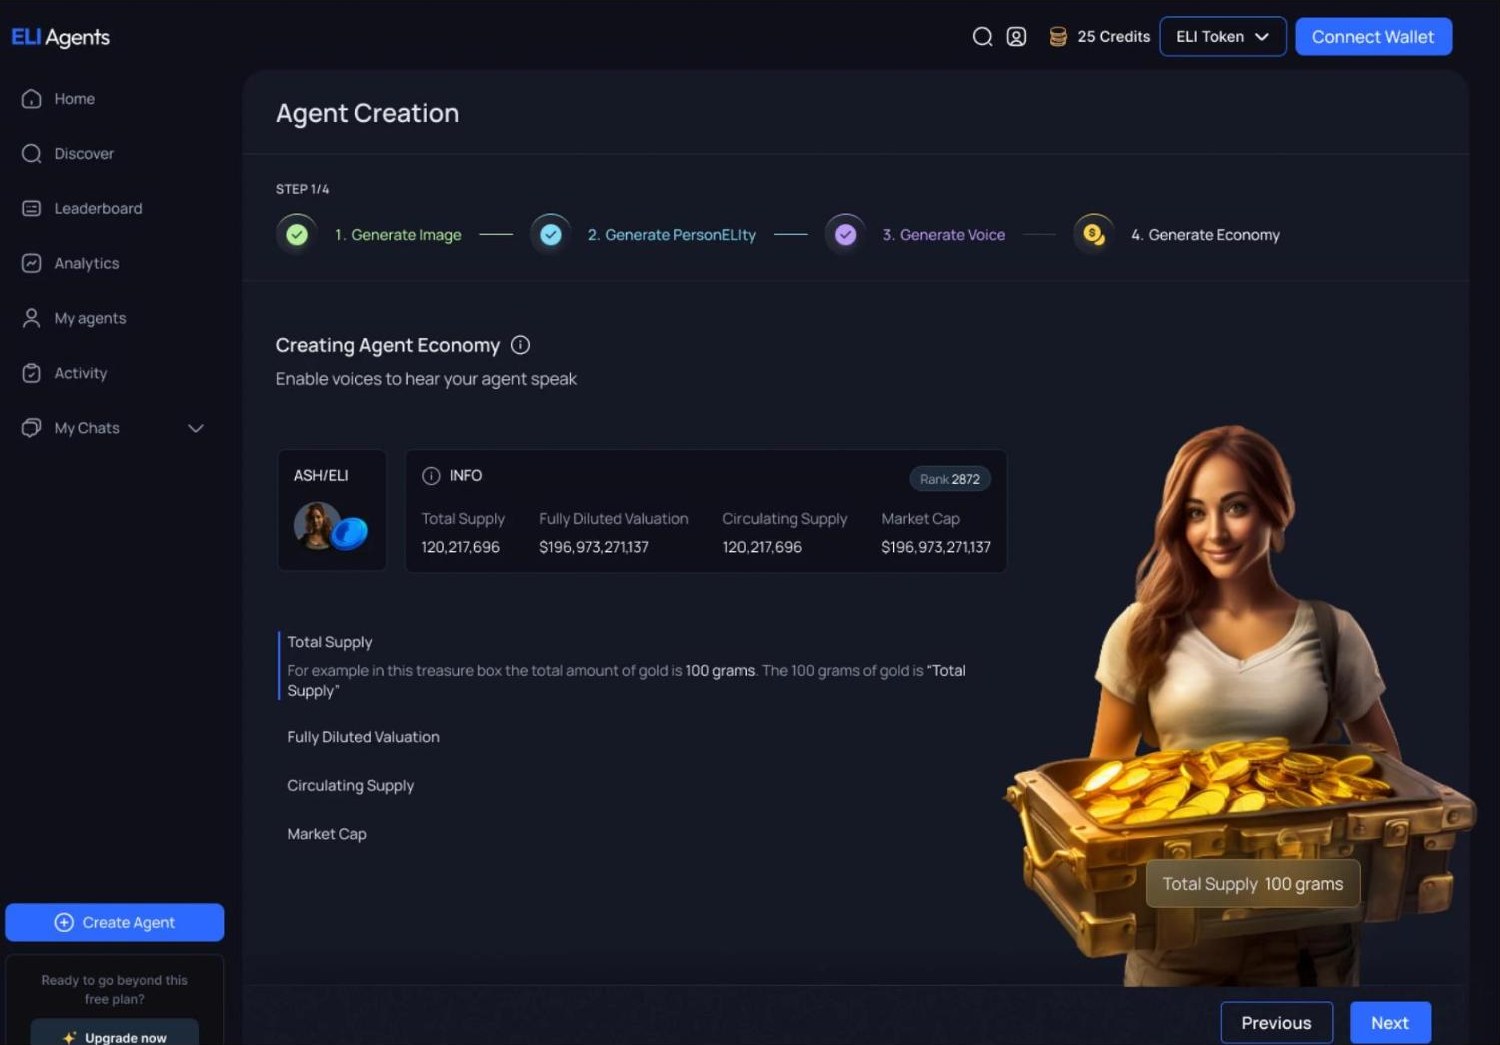Image resolution: width=1500 pixels, height=1045 pixels.
Task: Click the green check step 1 icon
Action: coord(297,235)
